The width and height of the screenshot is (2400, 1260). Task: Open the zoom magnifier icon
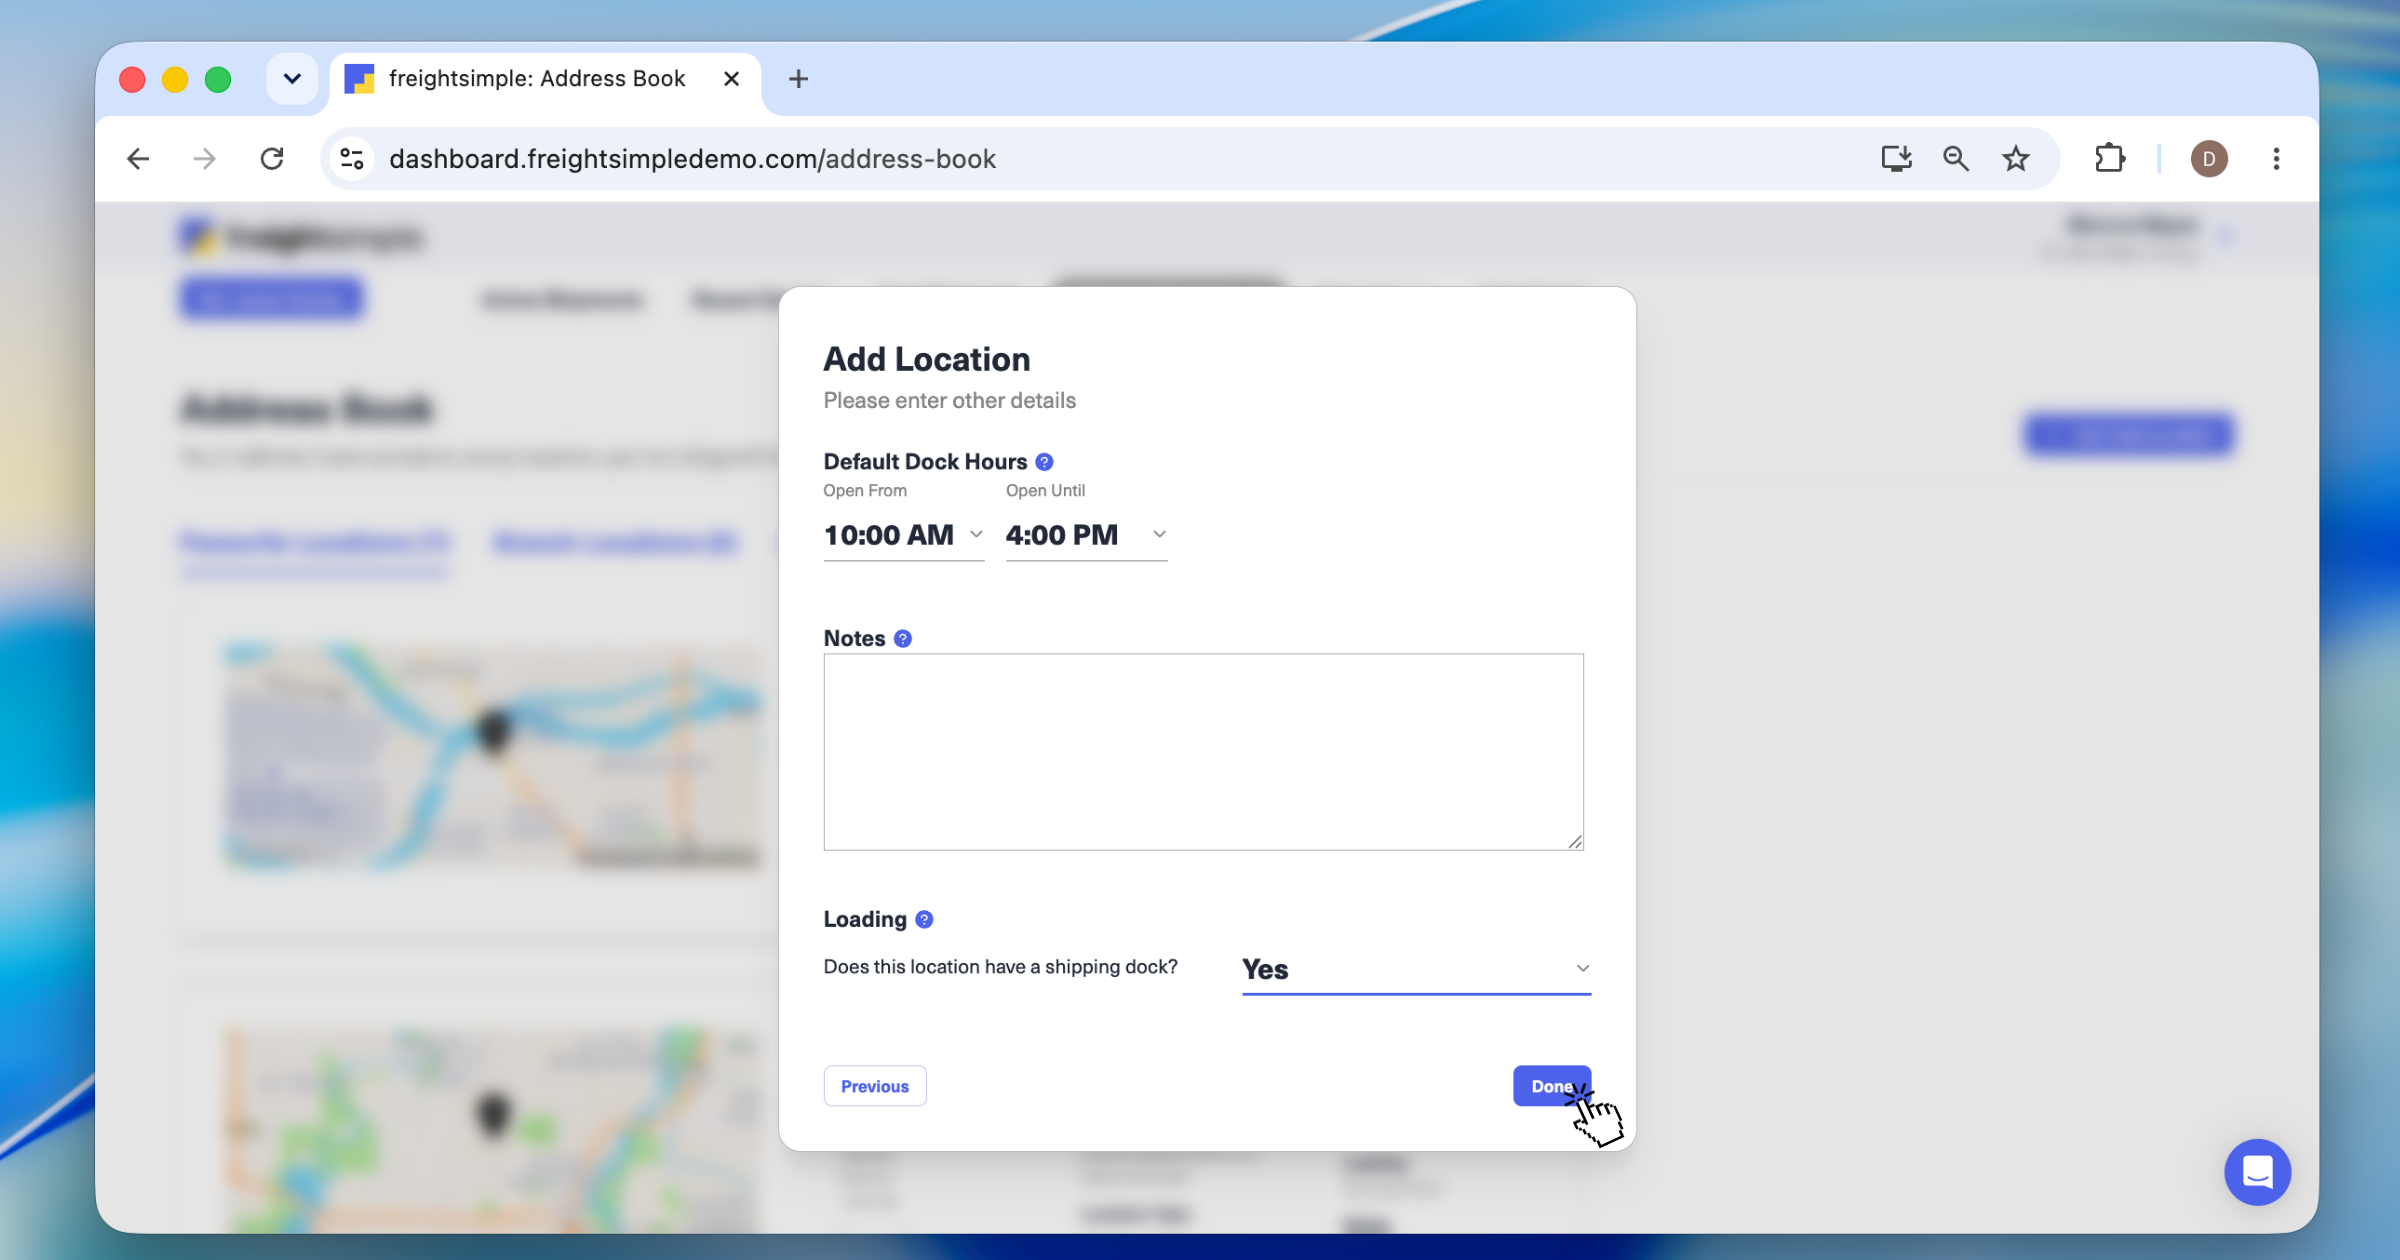pyautogui.click(x=1956, y=159)
